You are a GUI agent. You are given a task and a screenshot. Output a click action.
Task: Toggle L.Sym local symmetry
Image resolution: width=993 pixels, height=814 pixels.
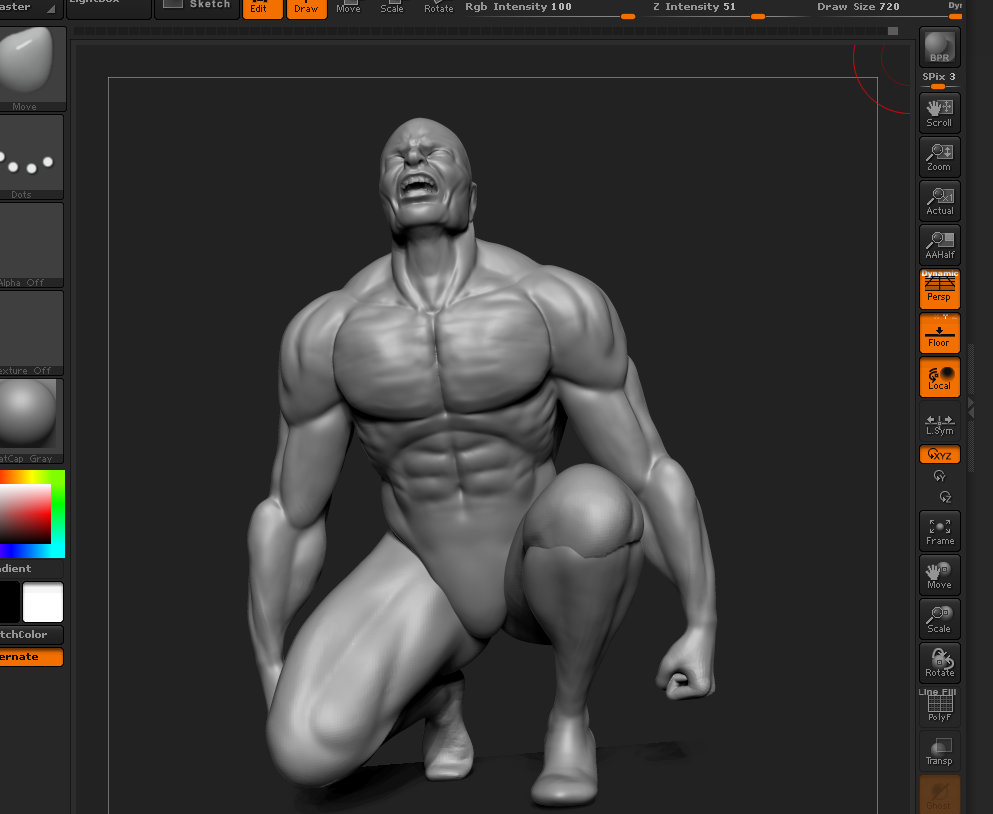(x=939, y=421)
